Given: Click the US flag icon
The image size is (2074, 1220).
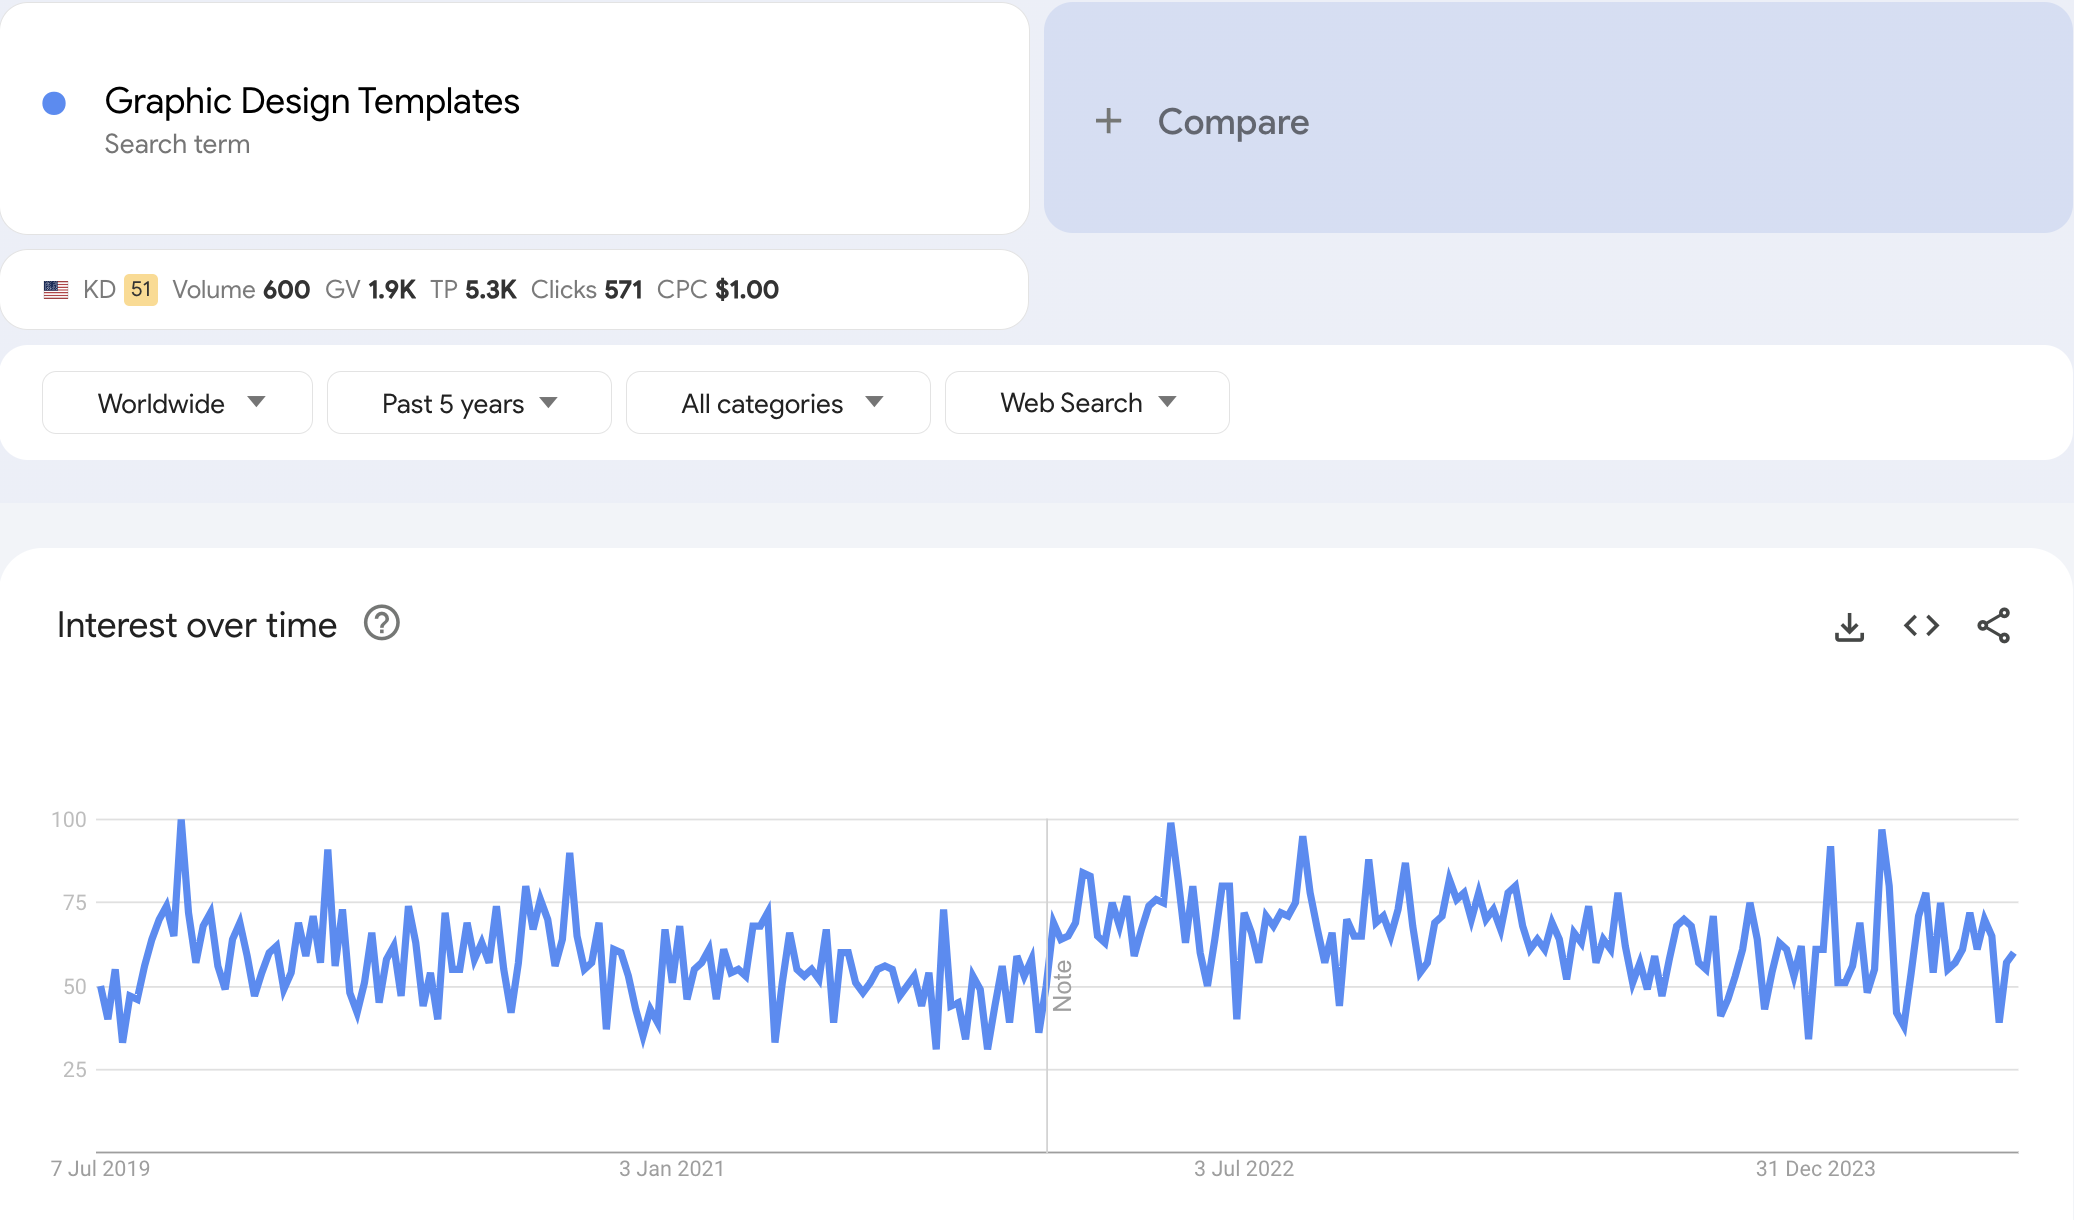Looking at the screenshot, I should [x=56, y=290].
